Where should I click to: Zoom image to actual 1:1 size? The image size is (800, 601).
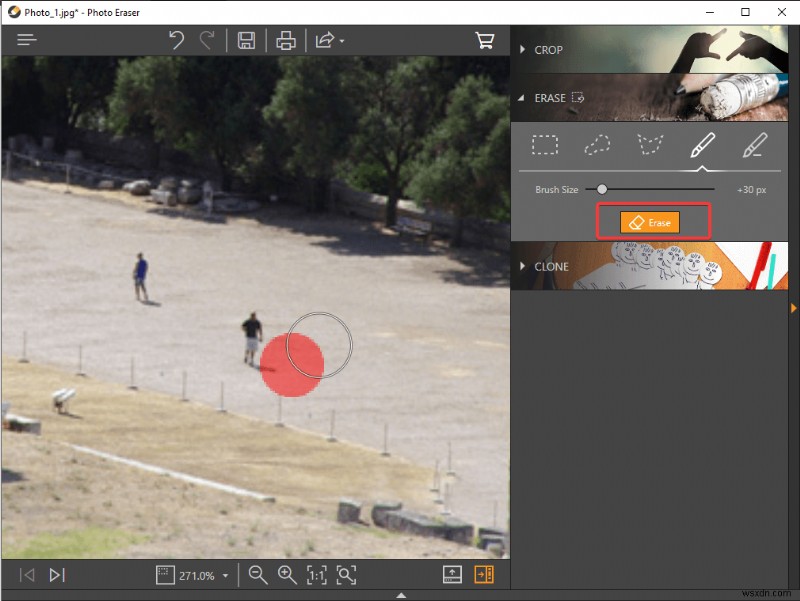pyautogui.click(x=316, y=575)
